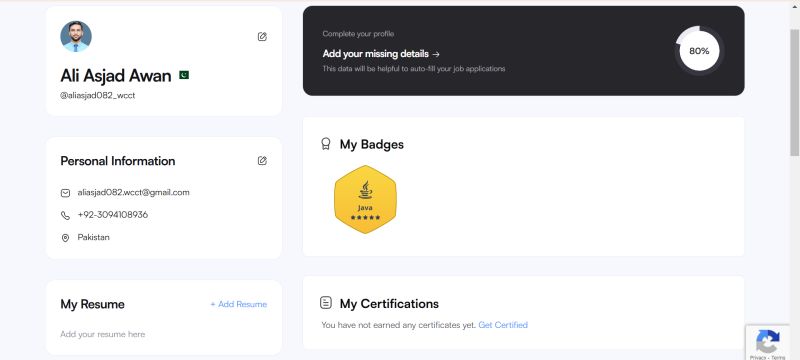Click the Personal Information heading
Viewport: 800px width, 360px height.
(118, 161)
